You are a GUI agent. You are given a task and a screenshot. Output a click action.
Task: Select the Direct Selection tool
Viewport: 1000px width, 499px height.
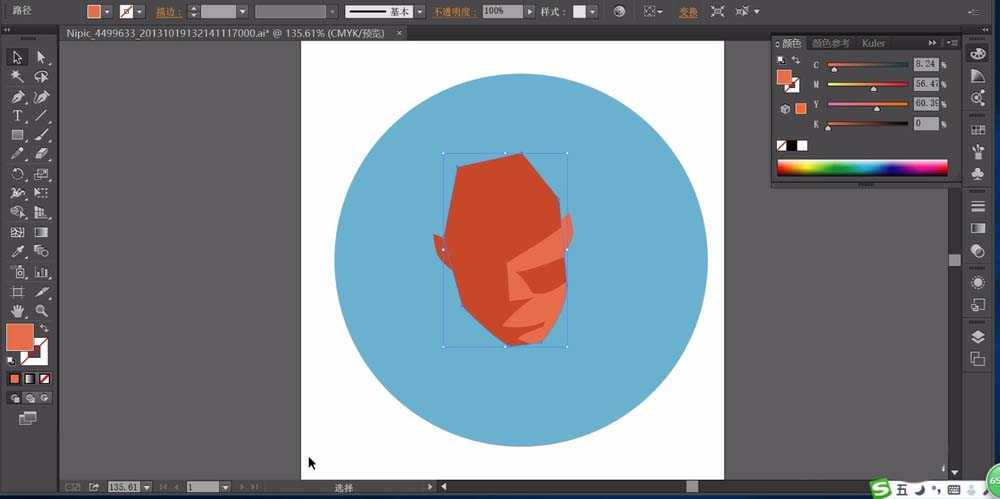click(42, 57)
